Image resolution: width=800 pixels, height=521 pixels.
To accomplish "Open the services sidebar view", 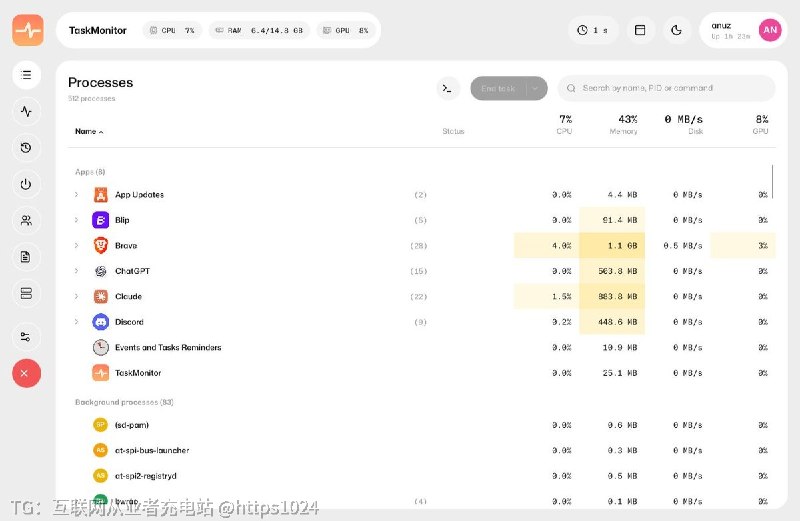I will click(x=26, y=293).
